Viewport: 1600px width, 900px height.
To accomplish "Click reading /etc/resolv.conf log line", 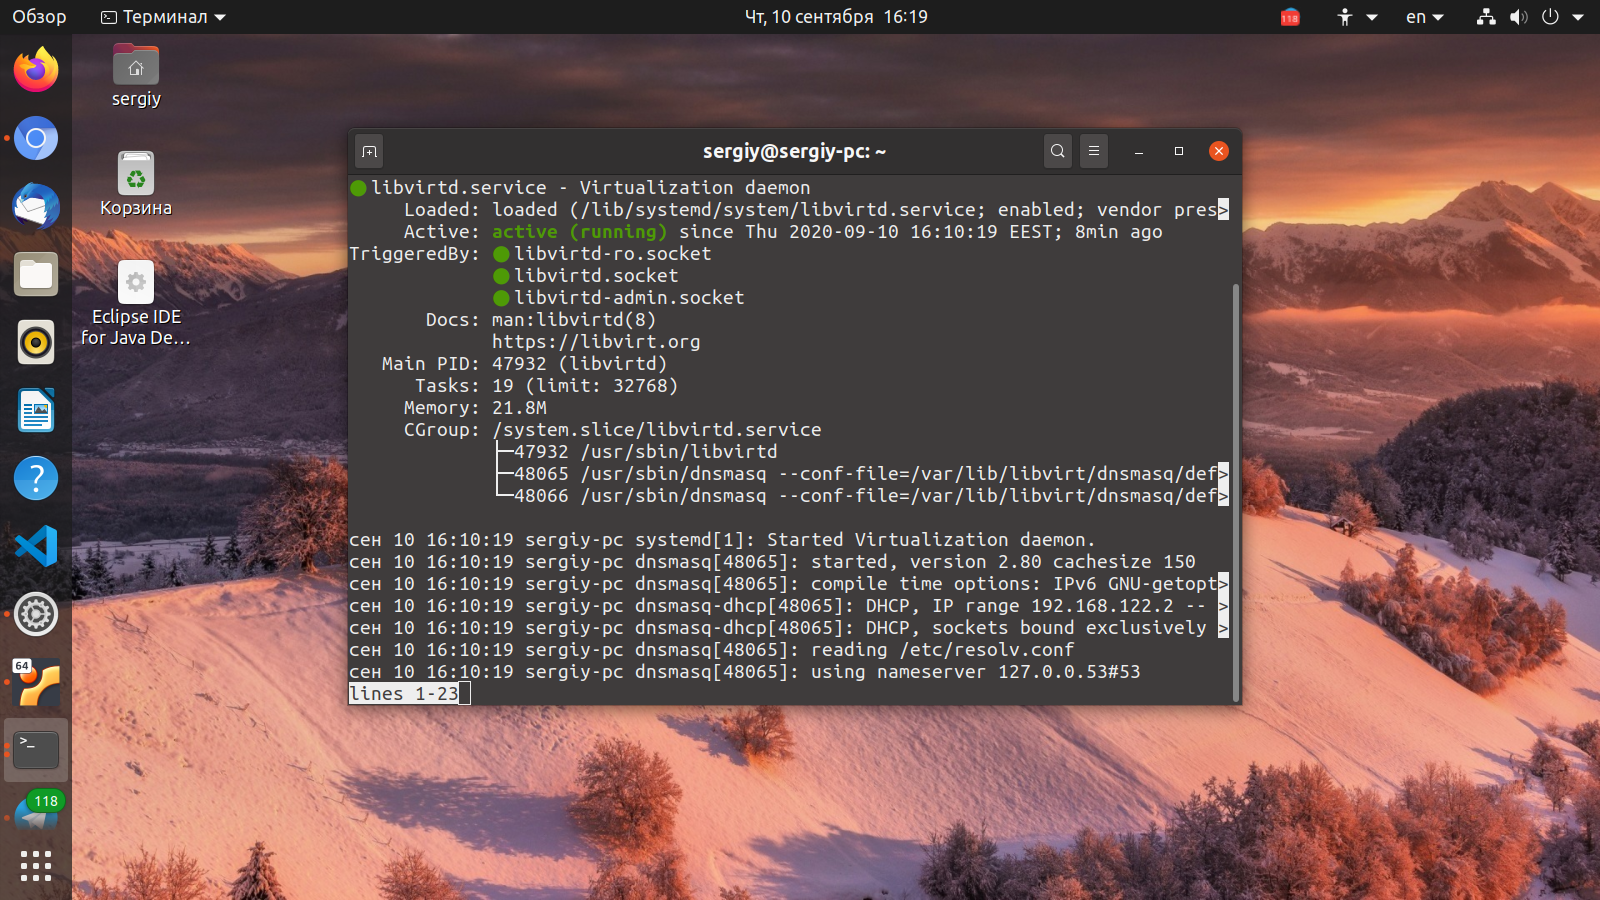I will (x=711, y=650).
